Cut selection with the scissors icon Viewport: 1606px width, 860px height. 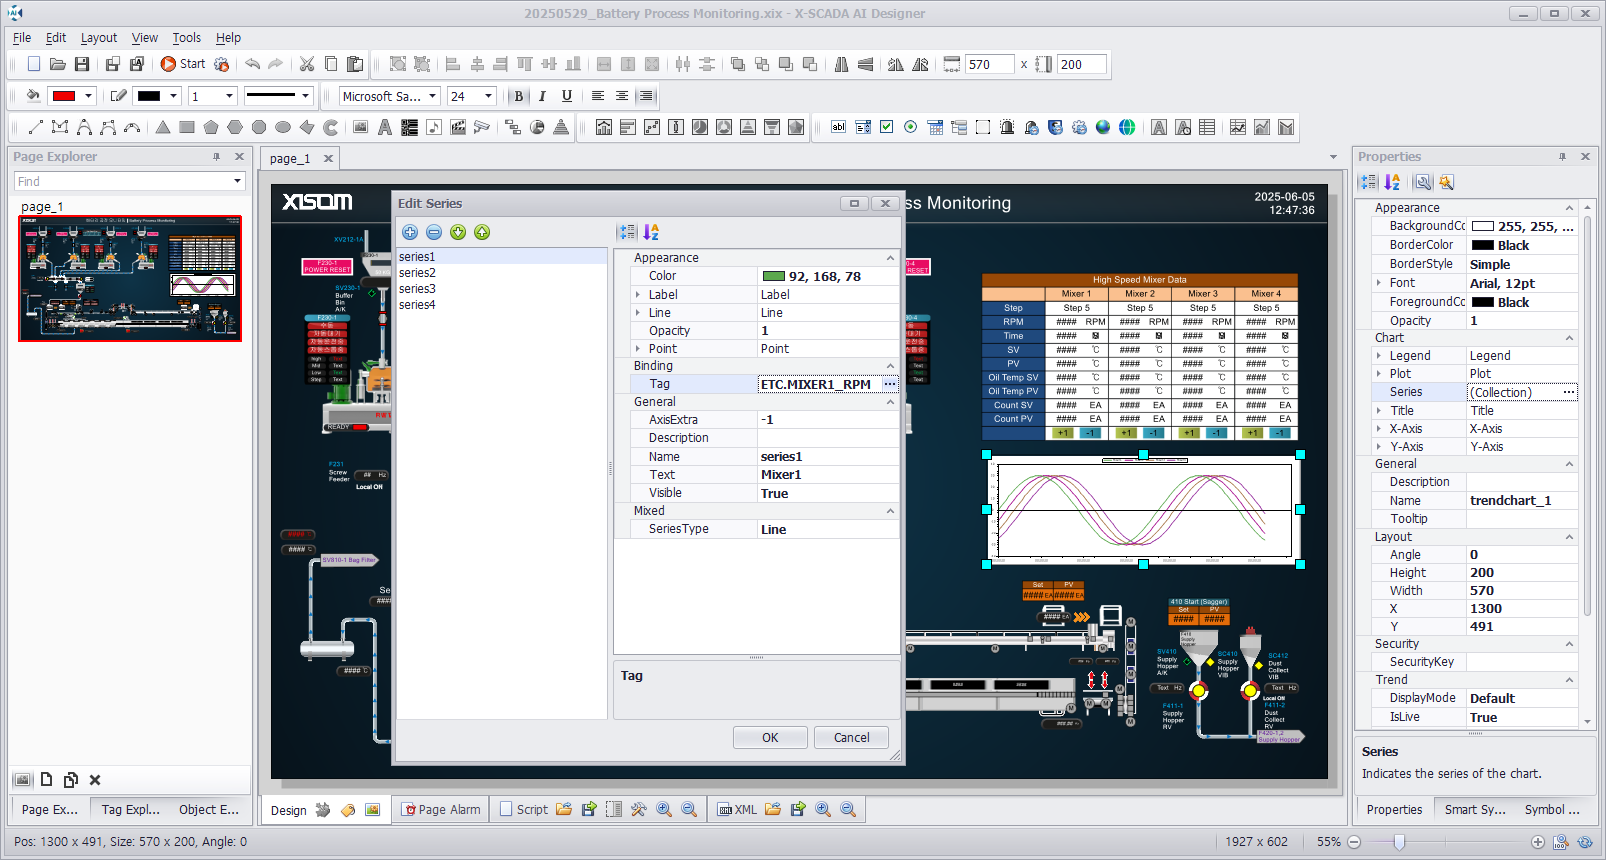point(307,64)
